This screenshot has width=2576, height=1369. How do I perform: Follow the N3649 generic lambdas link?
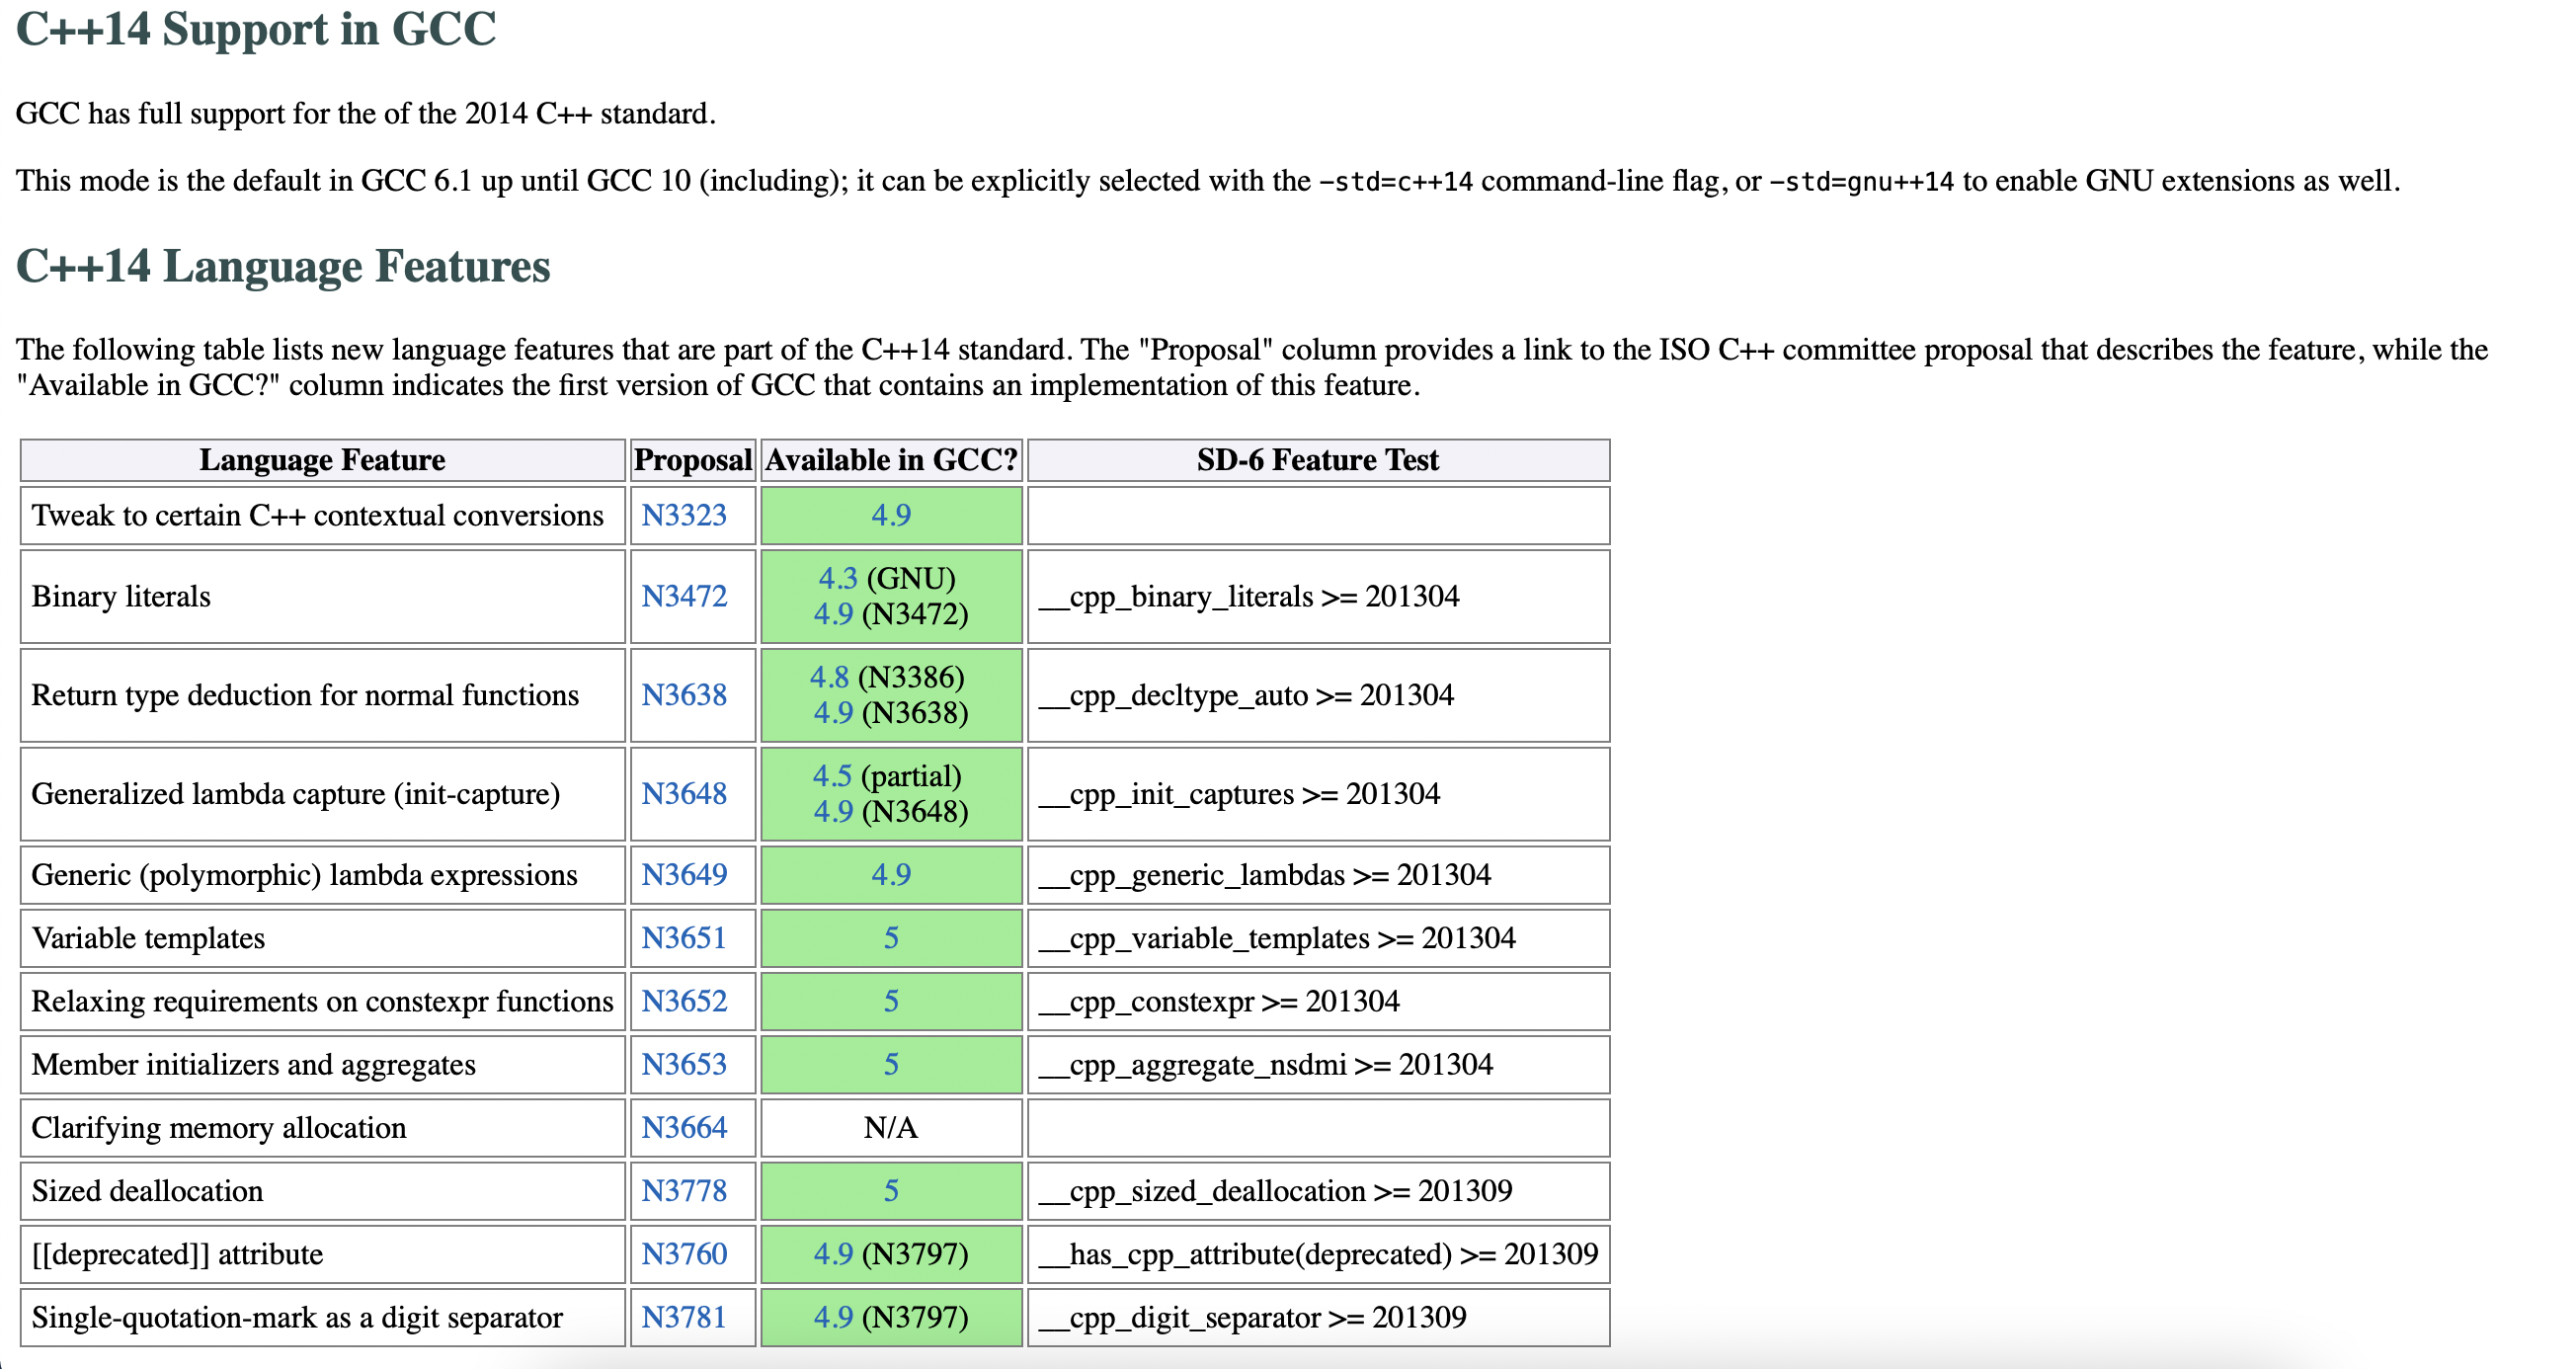point(683,875)
